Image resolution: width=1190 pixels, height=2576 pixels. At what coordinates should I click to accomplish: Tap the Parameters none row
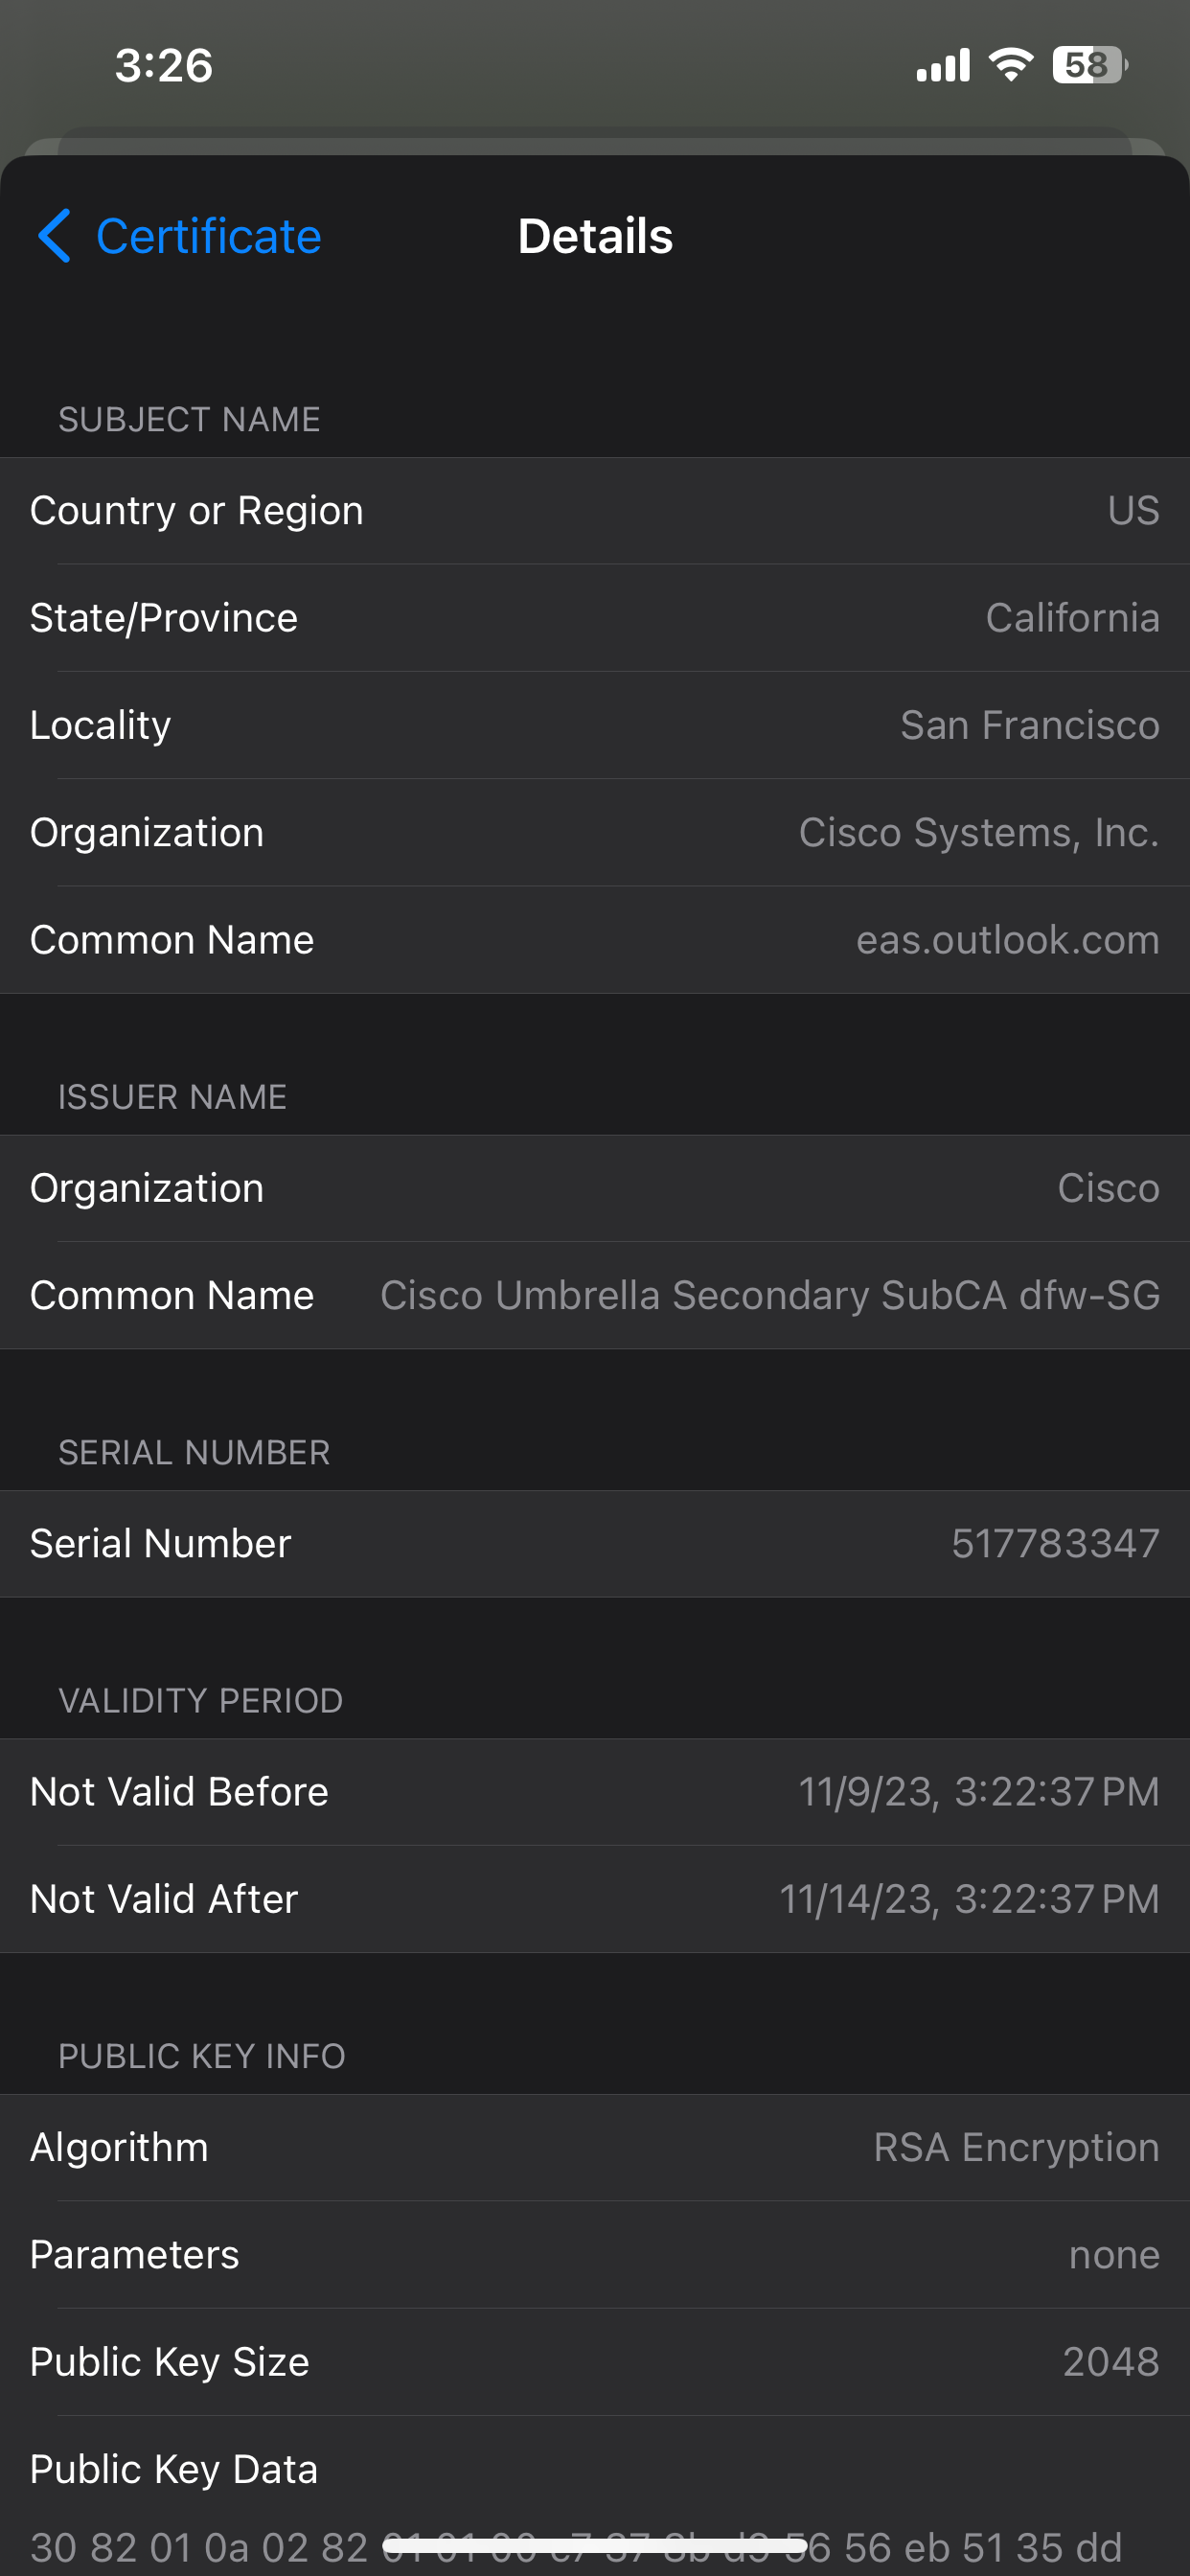click(x=595, y=2254)
